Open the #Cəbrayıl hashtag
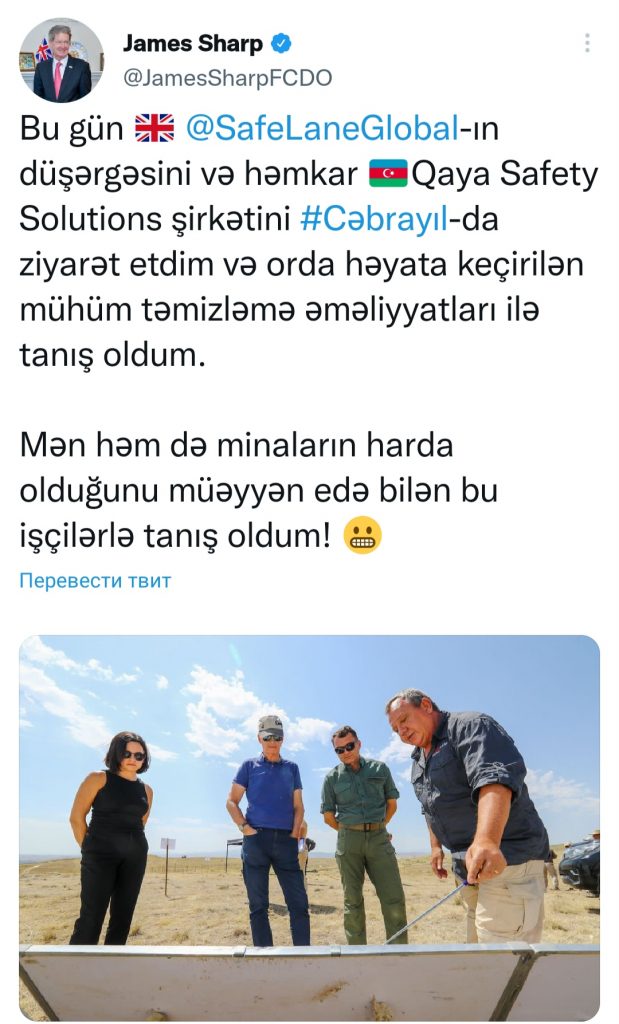The width and height of the screenshot is (619, 1024). pyautogui.click(x=375, y=219)
